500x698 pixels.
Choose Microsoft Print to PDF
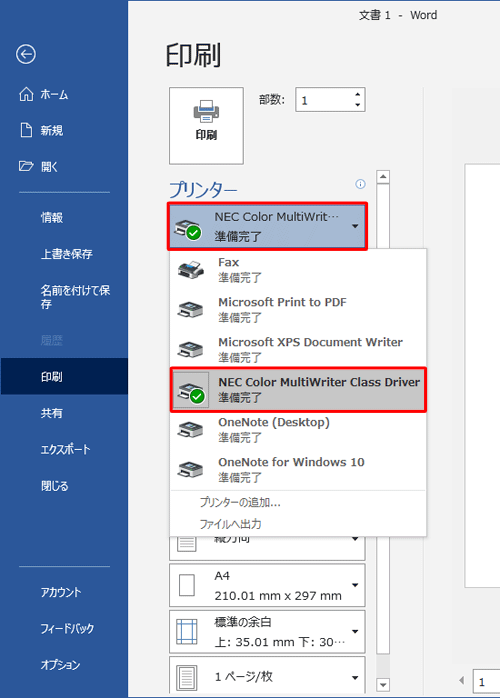point(298,310)
